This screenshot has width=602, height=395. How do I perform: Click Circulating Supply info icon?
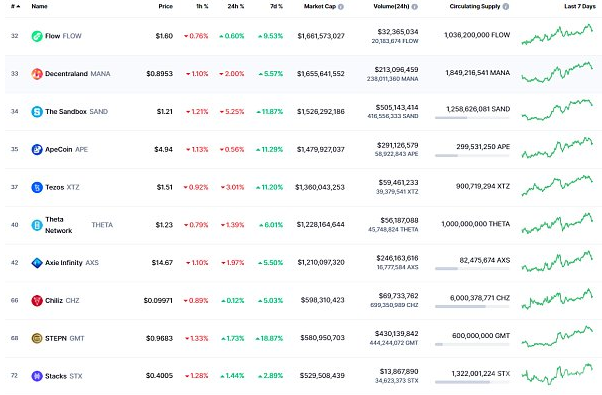pos(506,7)
